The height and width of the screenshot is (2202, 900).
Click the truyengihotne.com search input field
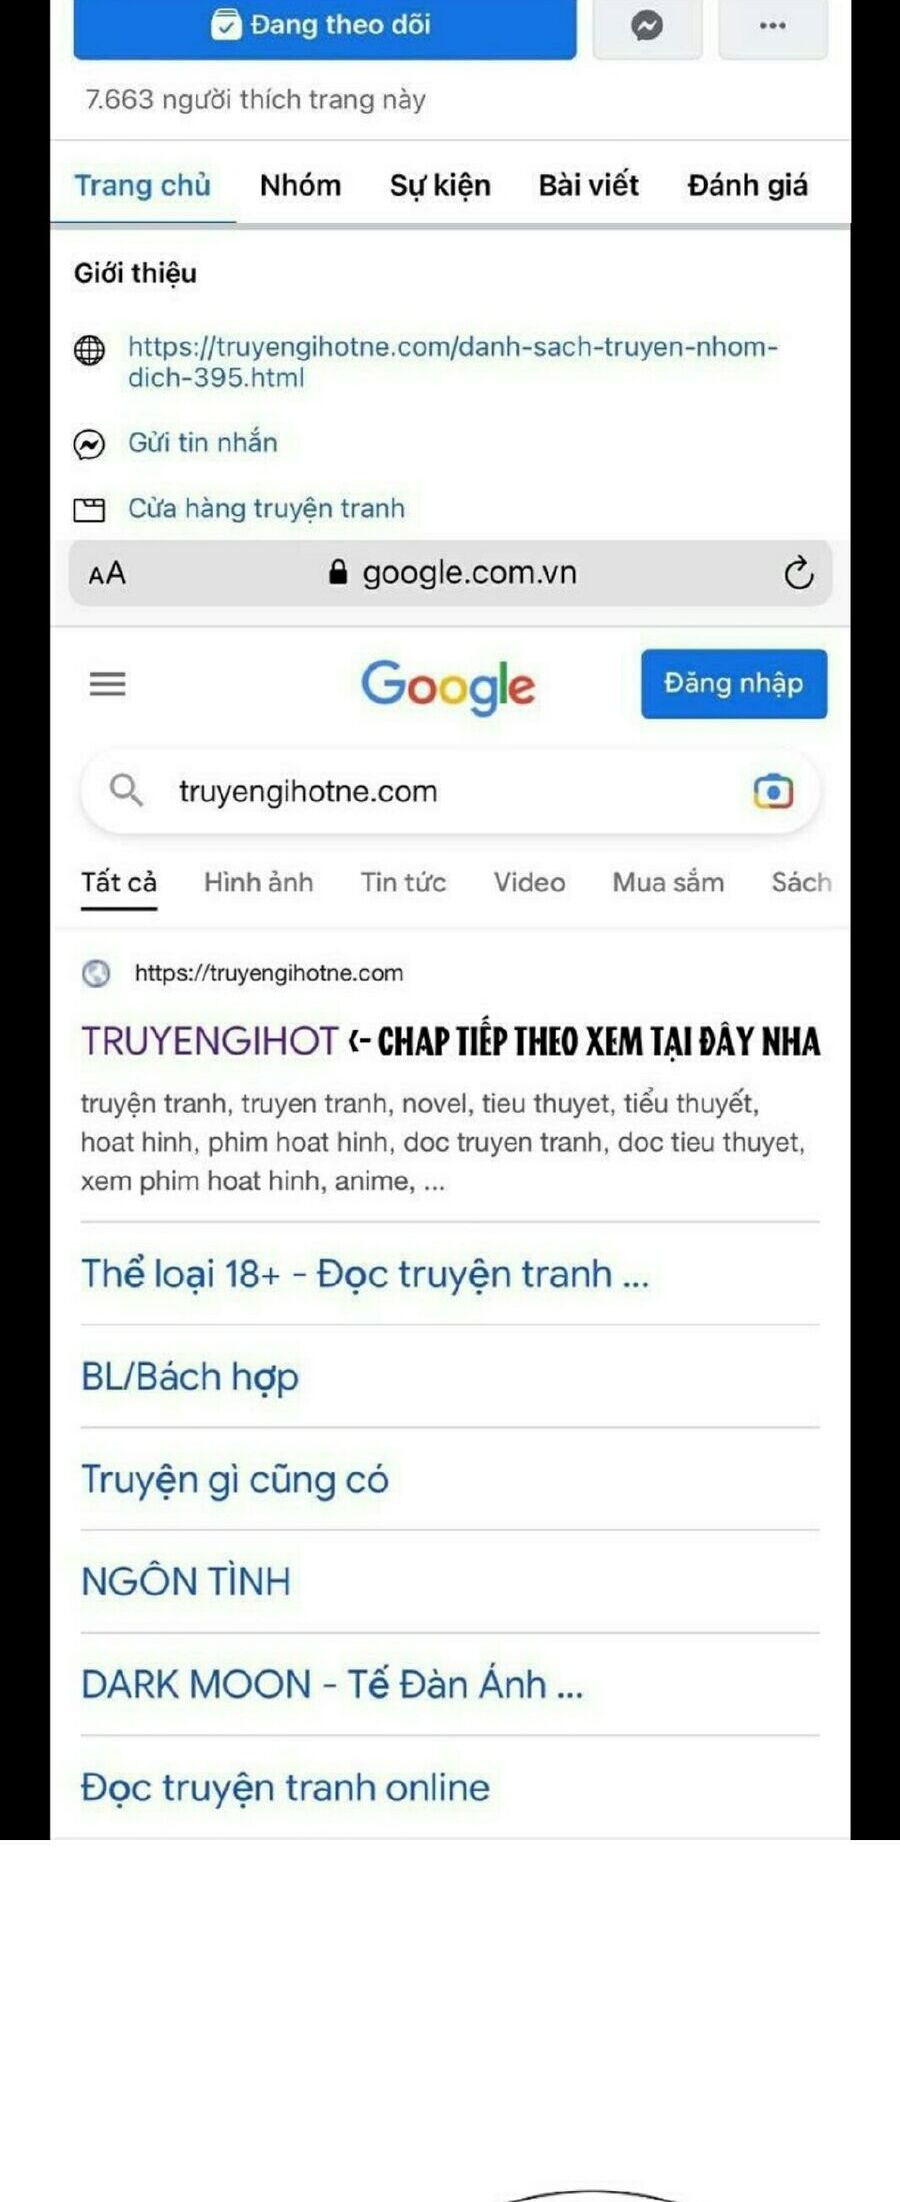(450, 791)
